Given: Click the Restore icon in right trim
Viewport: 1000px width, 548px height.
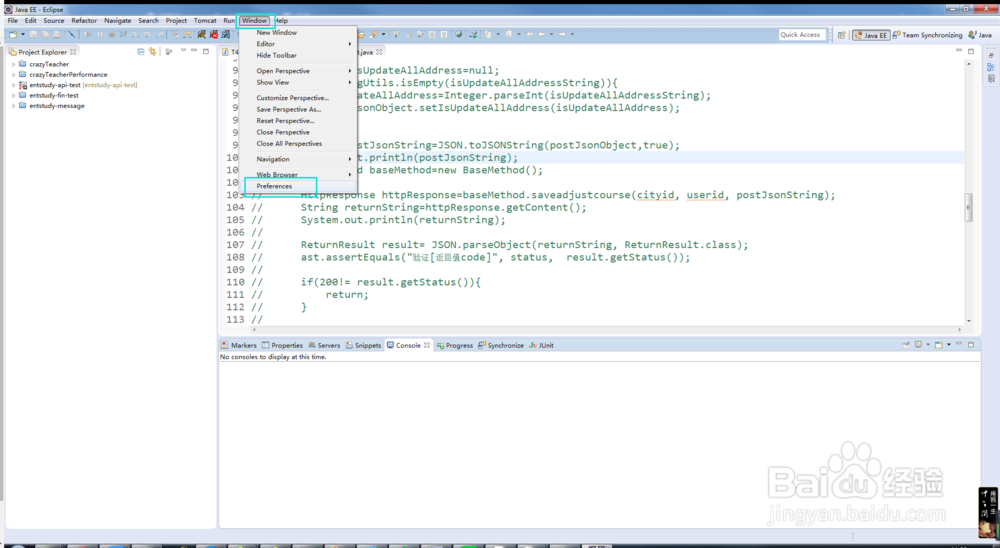Looking at the screenshot, I should coord(991,56).
